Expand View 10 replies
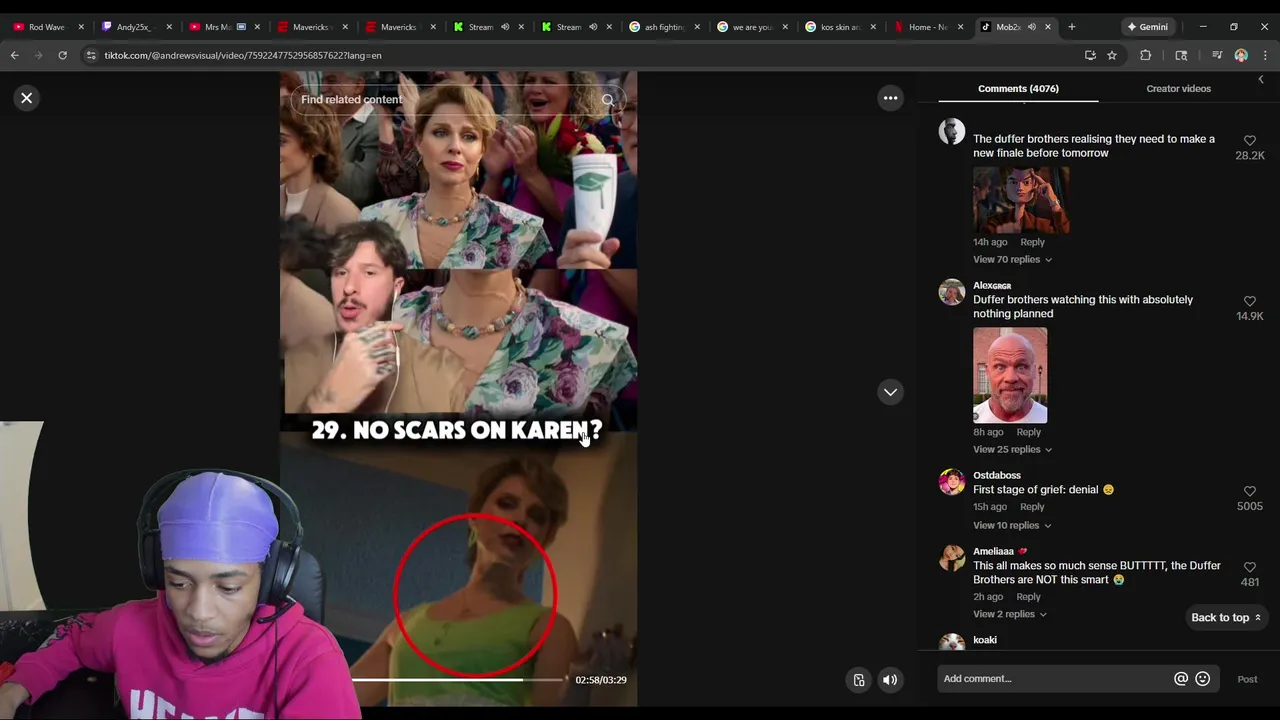The image size is (1280, 720). [1012, 526]
